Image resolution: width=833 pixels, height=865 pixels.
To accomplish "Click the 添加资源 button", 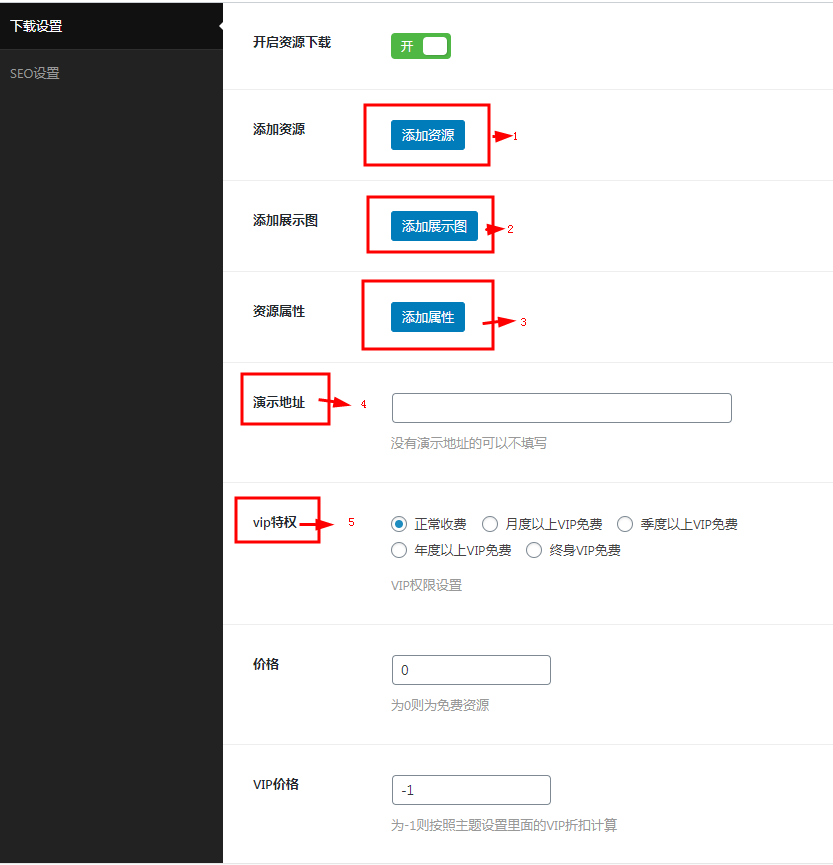I will coord(428,135).
